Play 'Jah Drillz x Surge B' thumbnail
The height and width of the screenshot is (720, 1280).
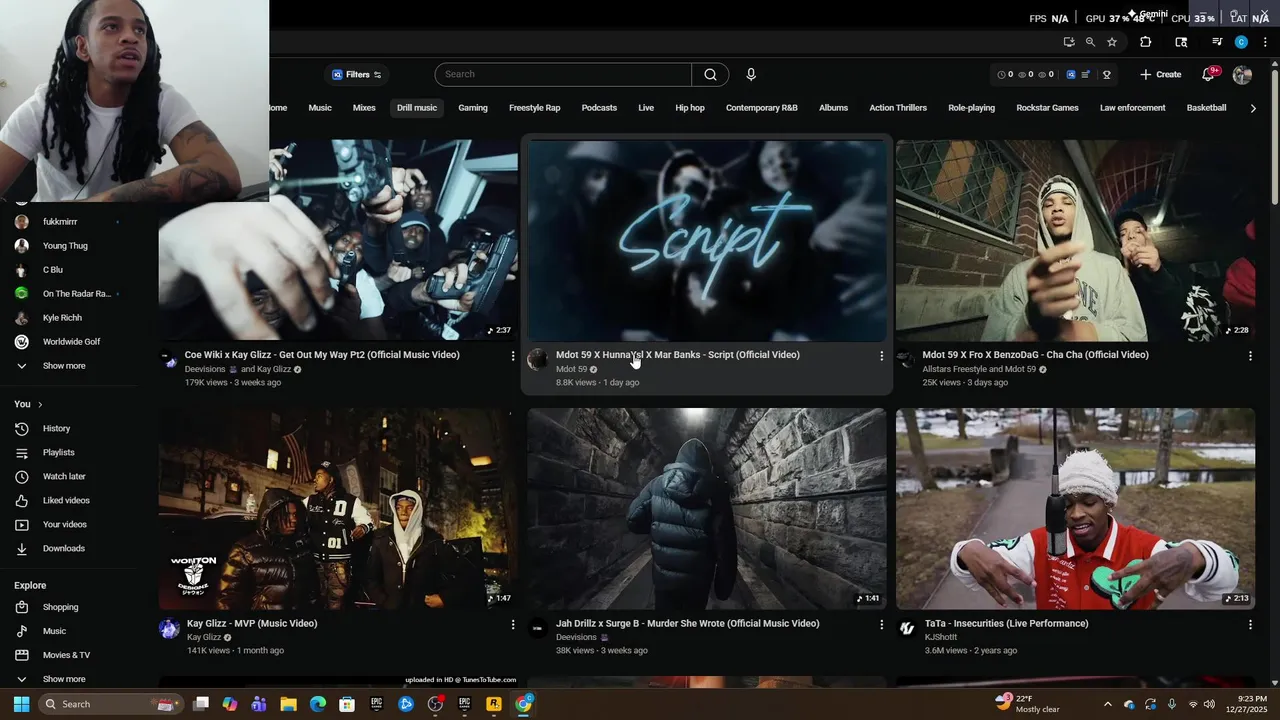pyautogui.click(x=707, y=508)
